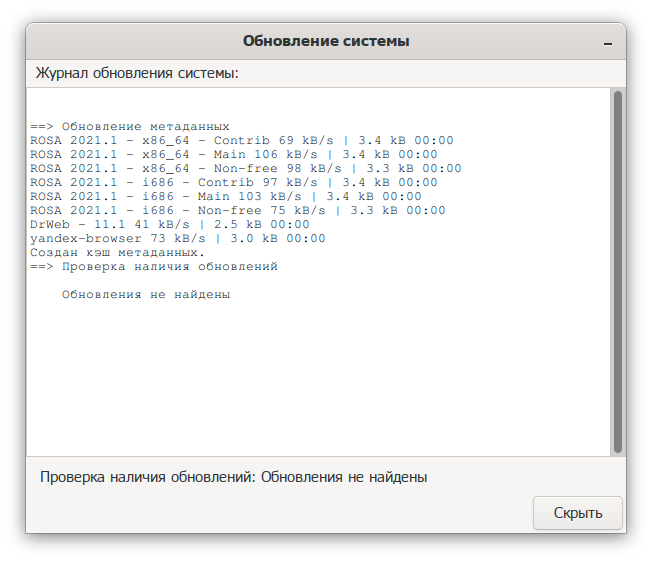
Task: Click the indented 'Обновления не найдены' log line
Action: [146, 295]
